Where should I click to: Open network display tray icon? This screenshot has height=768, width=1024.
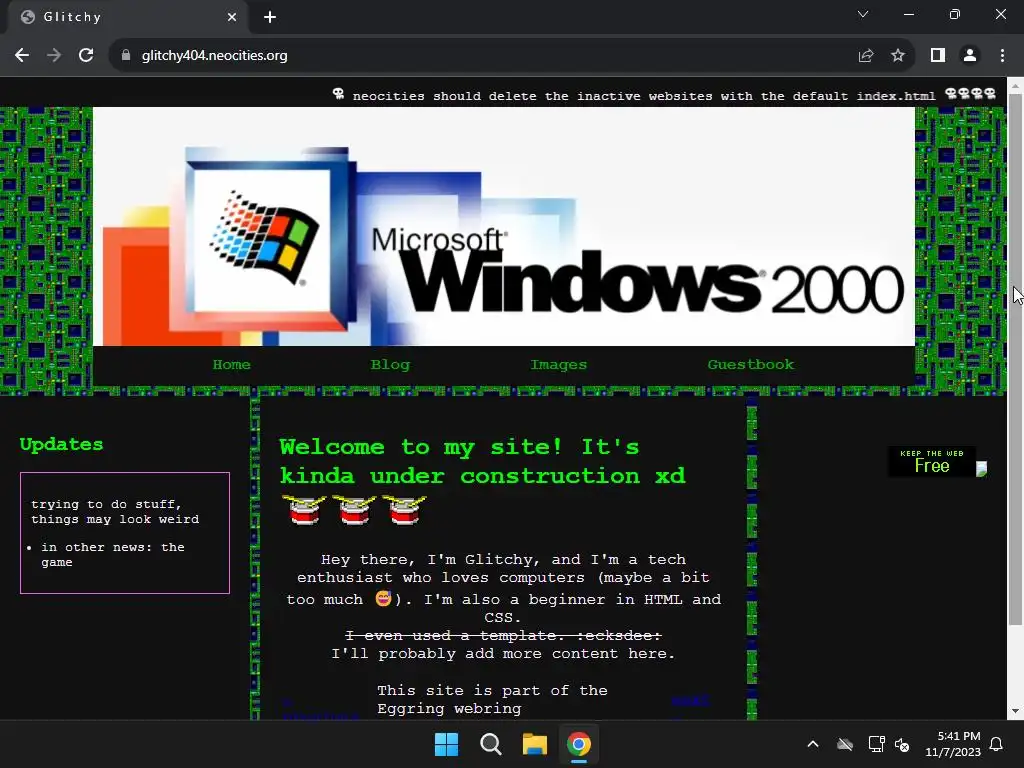[x=876, y=744]
